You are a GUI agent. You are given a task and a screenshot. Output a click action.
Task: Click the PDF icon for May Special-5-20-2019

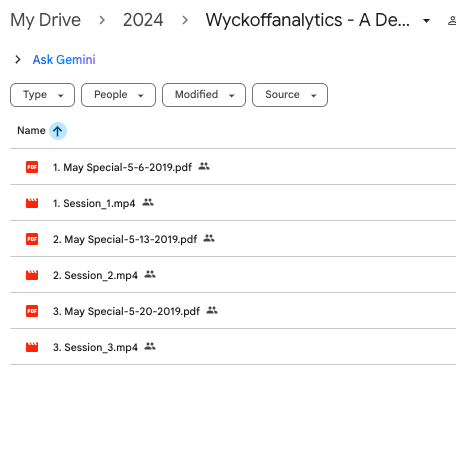tap(32, 311)
